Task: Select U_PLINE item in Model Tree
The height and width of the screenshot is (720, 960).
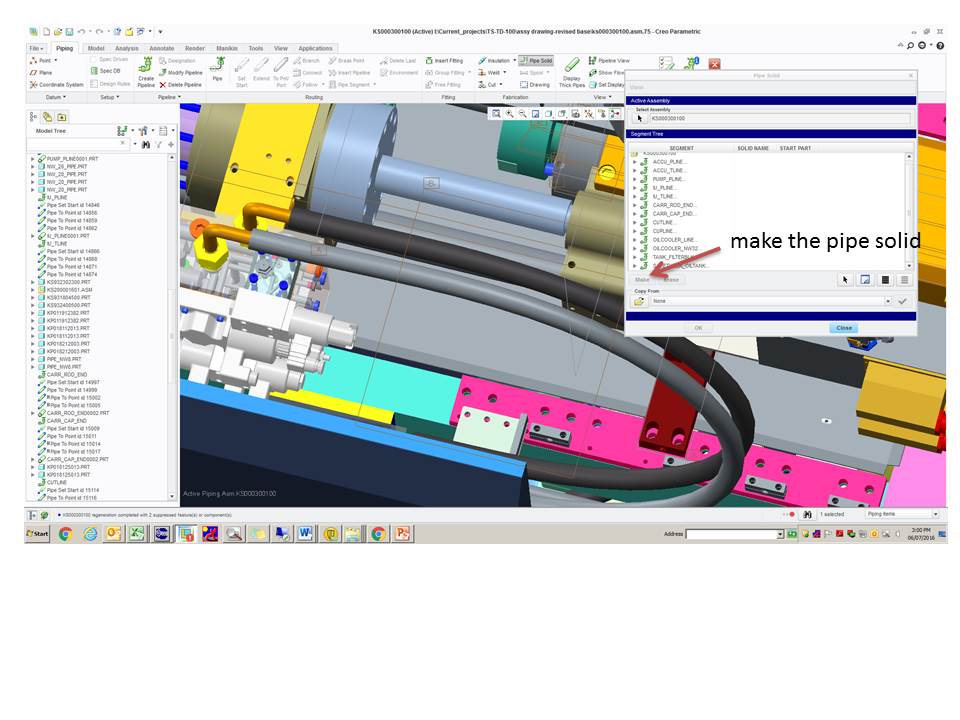Action: [x=57, y=198]
